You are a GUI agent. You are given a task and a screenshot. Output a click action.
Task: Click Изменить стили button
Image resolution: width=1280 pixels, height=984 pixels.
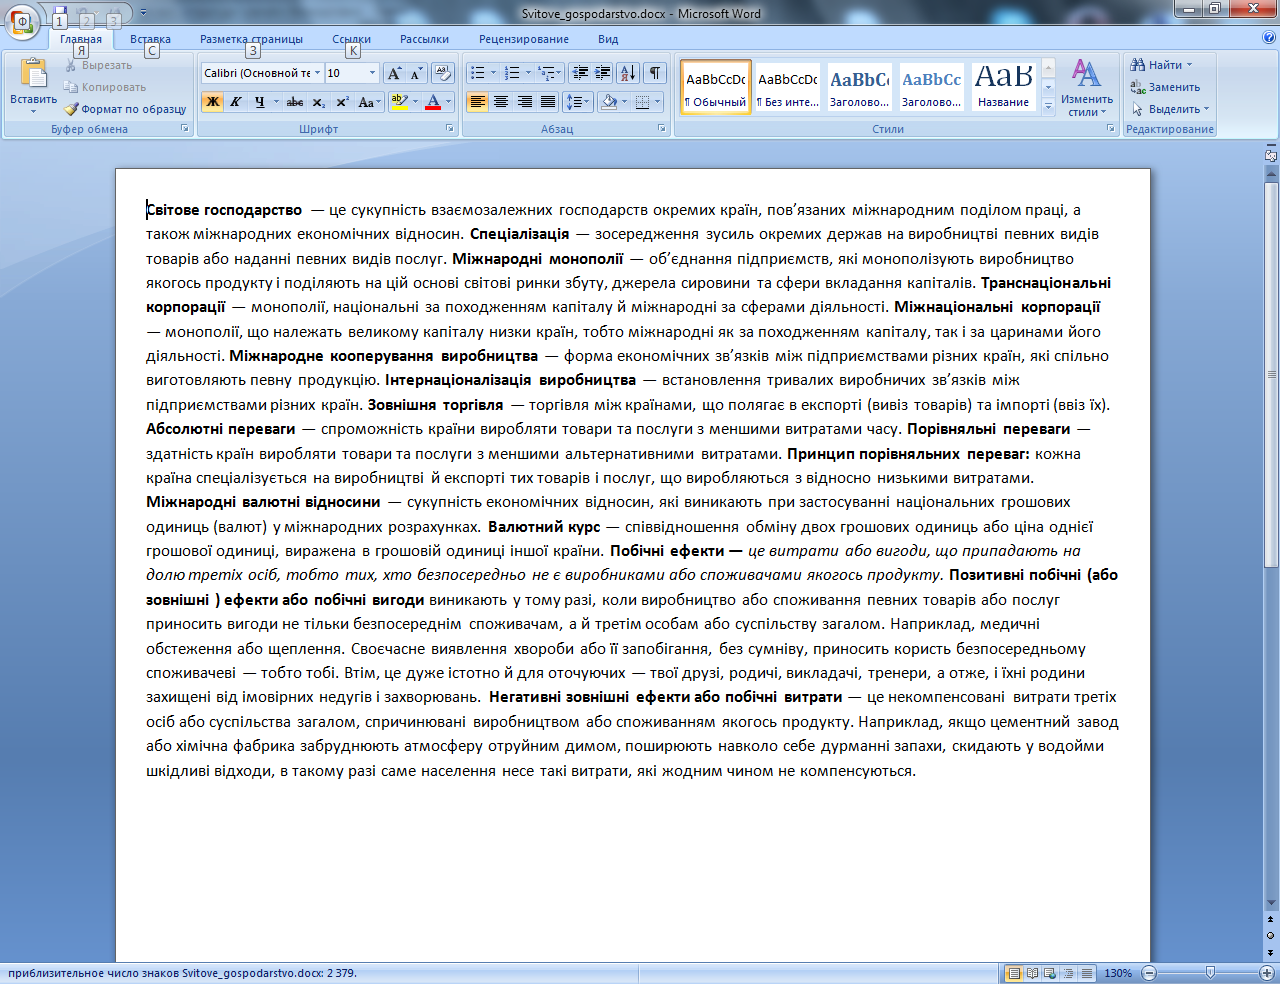click(1087, 88)
